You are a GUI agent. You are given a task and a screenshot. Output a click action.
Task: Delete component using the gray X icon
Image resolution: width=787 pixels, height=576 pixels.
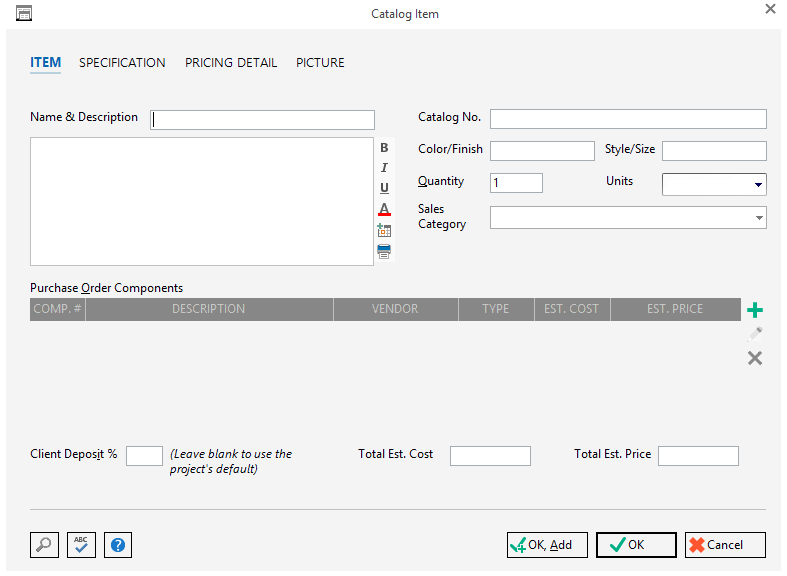point(755,358)
